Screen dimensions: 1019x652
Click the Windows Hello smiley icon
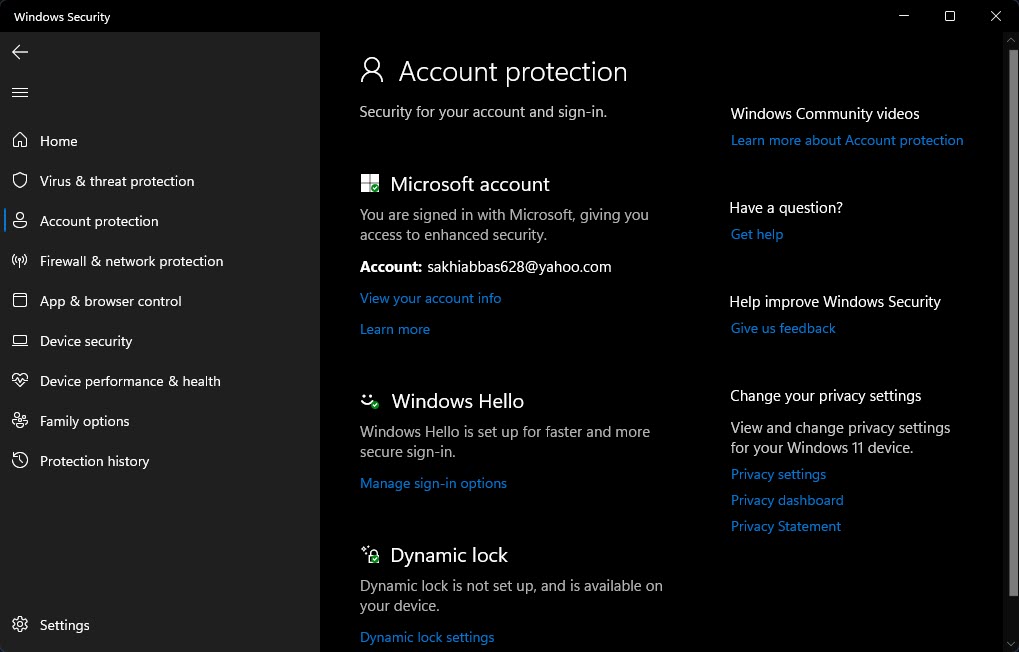(370, 400)
